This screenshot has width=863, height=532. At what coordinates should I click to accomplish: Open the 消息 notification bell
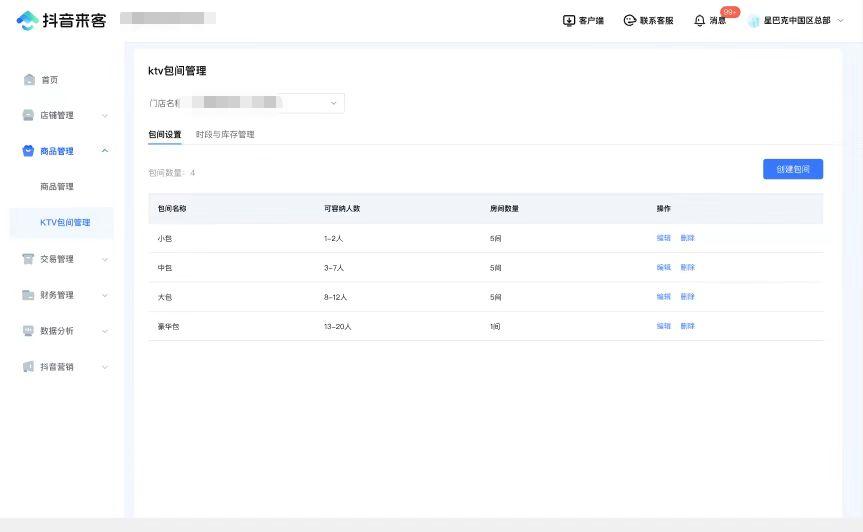(699, 20)
